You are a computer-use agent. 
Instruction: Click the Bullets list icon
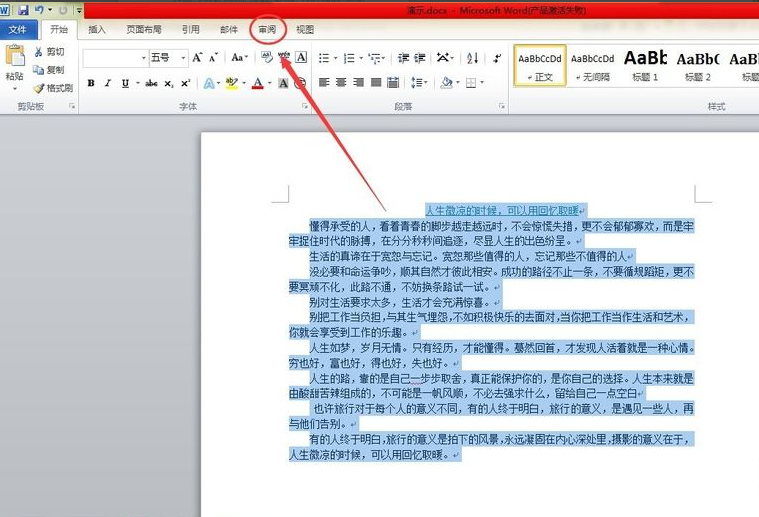point(324,58)
